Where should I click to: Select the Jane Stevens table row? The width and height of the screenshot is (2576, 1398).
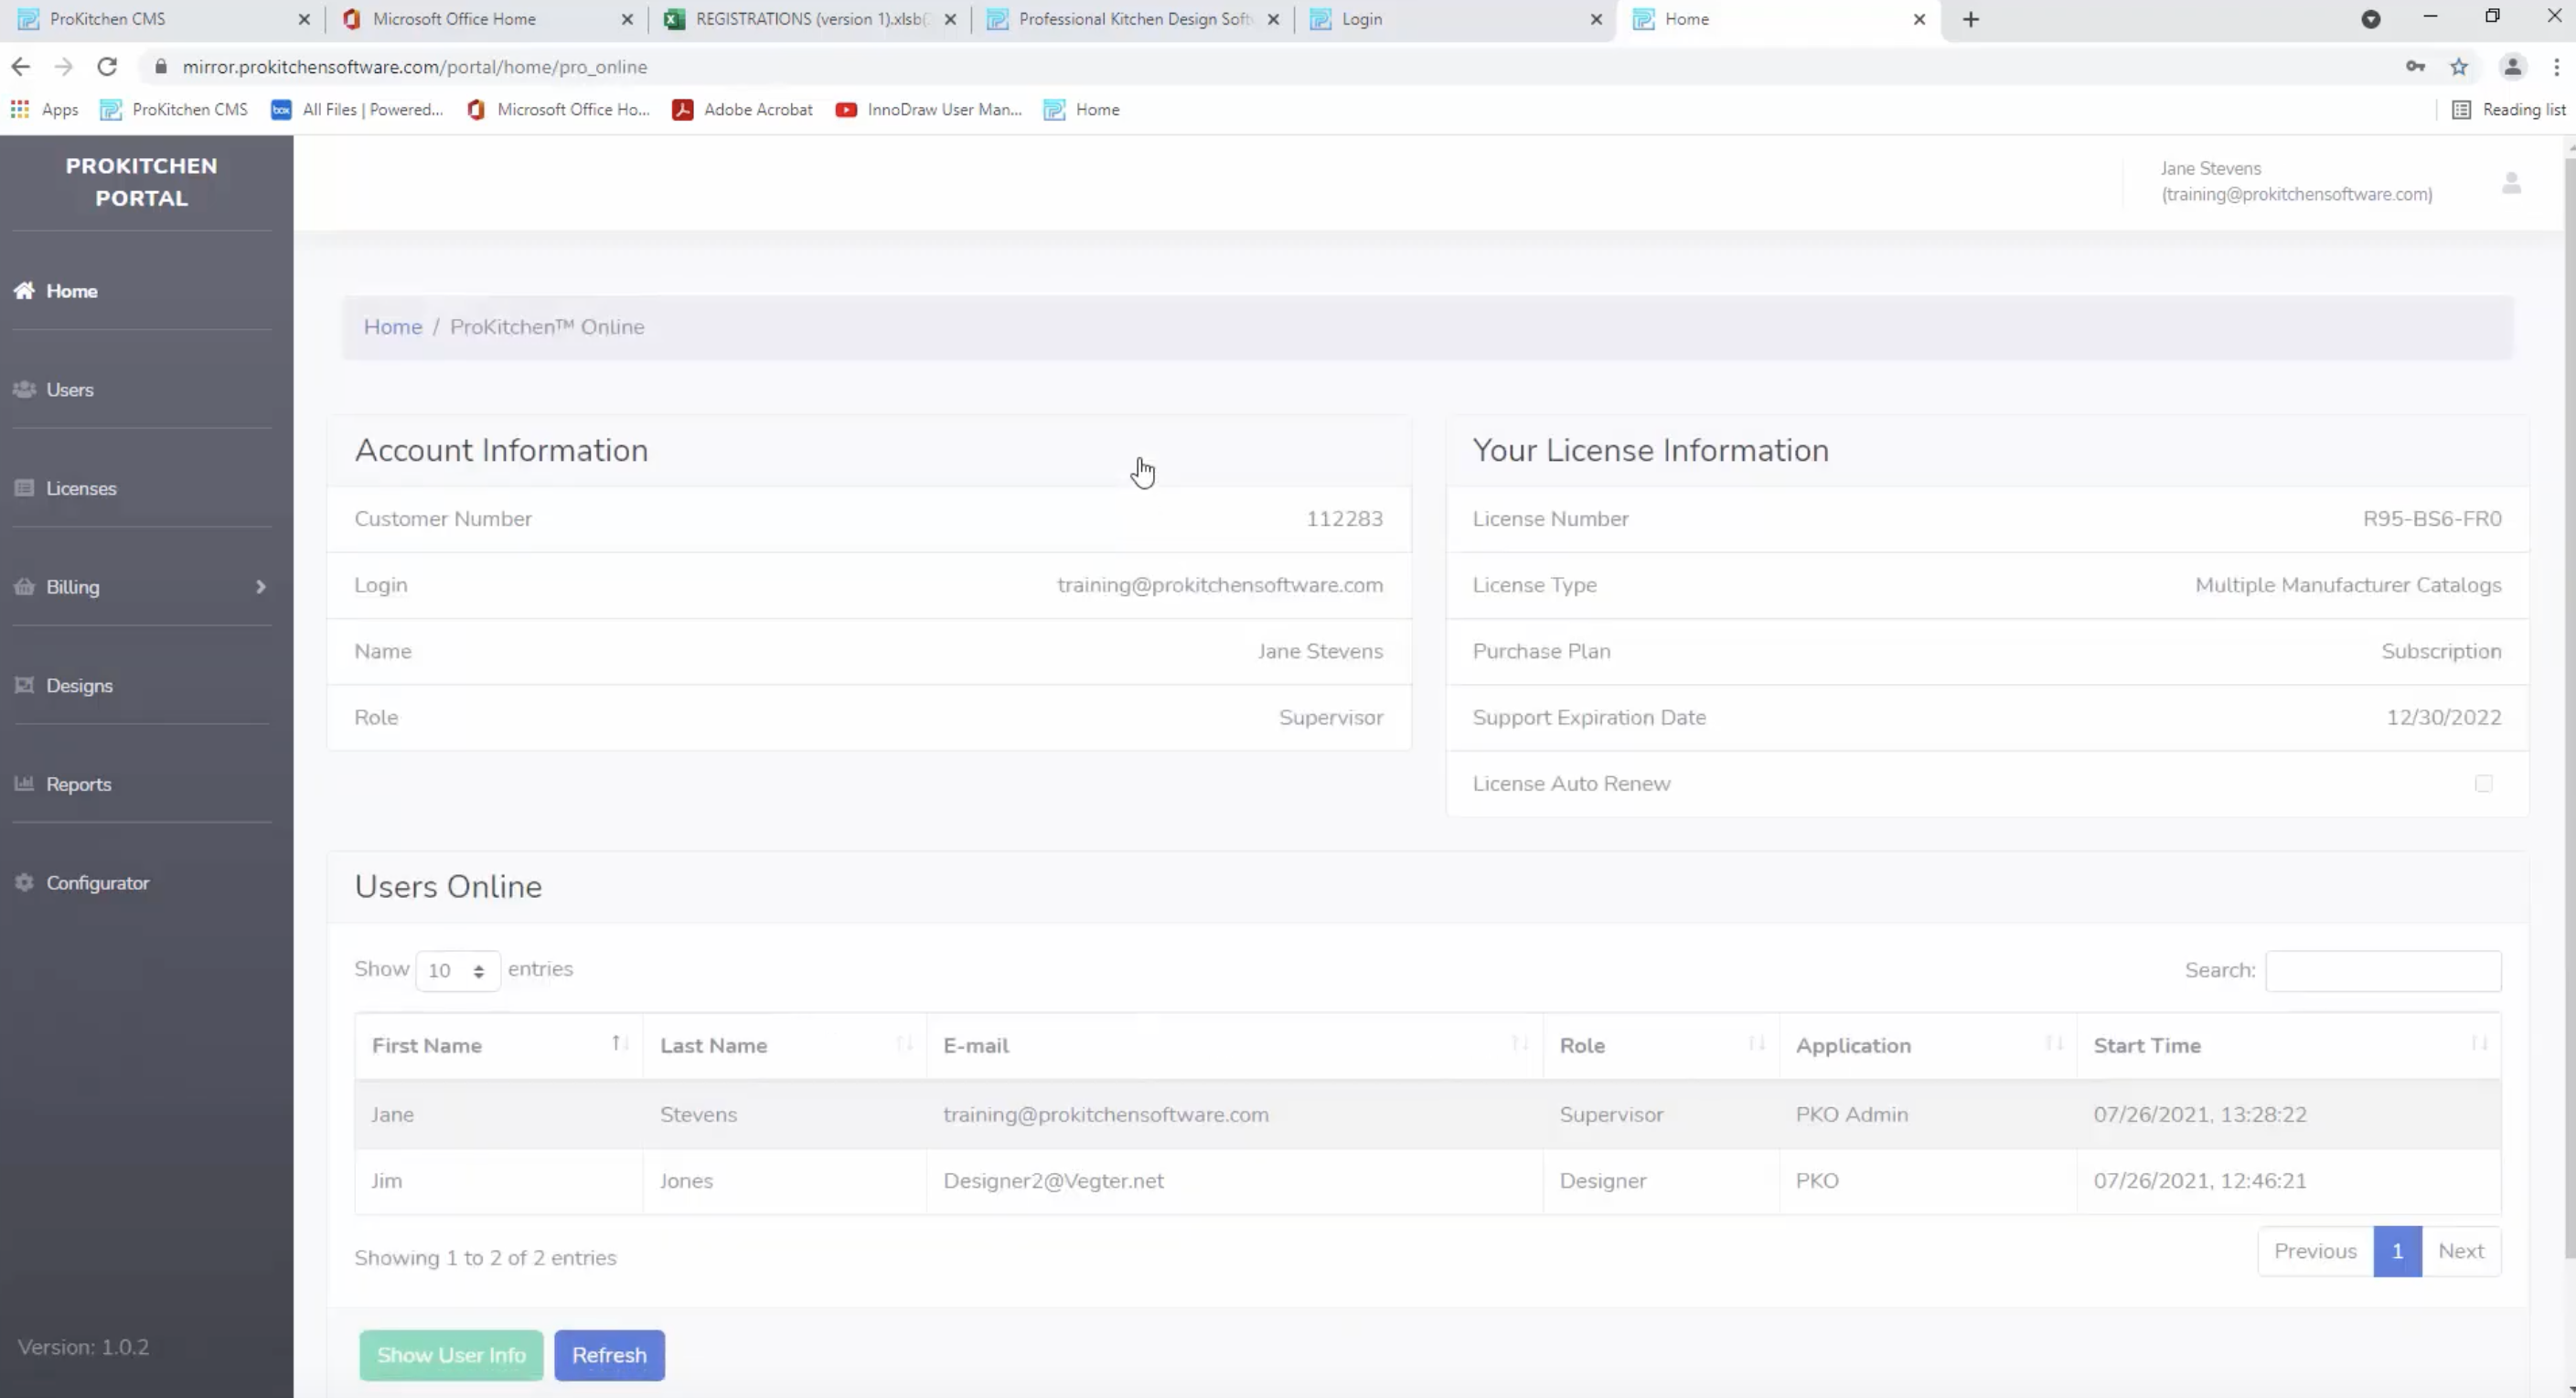pos(1428,1115)
